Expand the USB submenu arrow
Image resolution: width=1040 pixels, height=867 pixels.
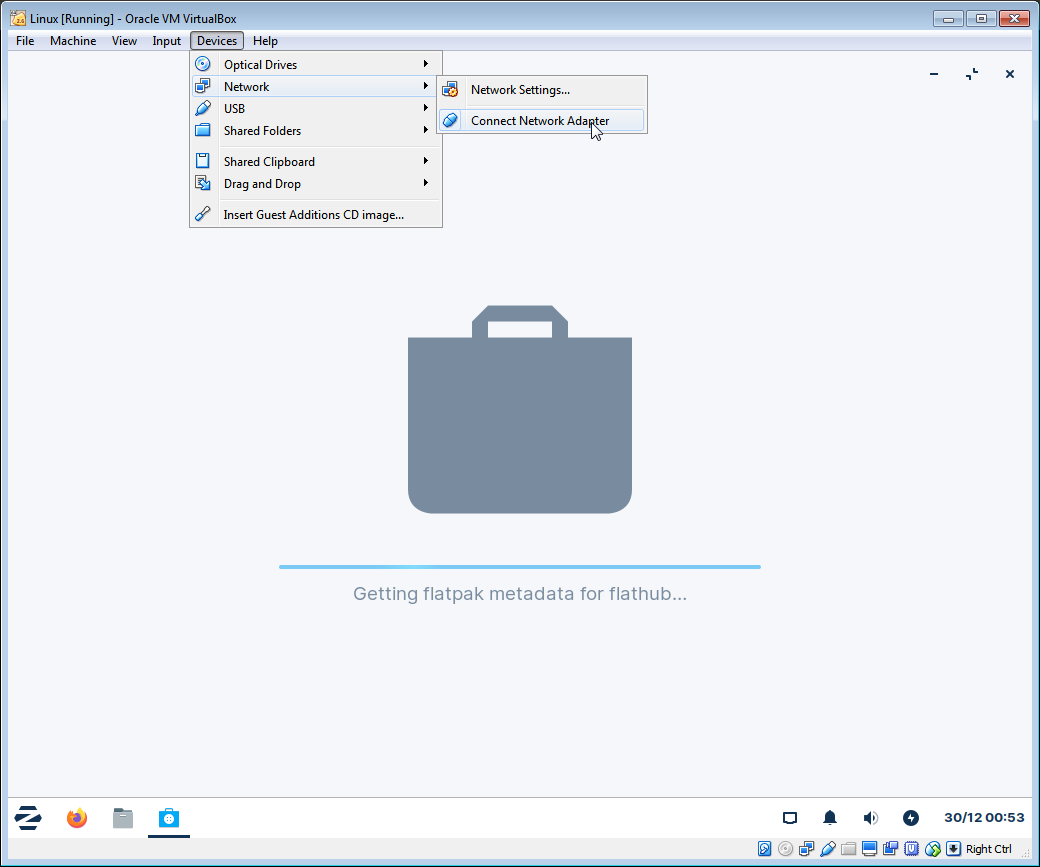pyautogui.click(x=426, y=107)
